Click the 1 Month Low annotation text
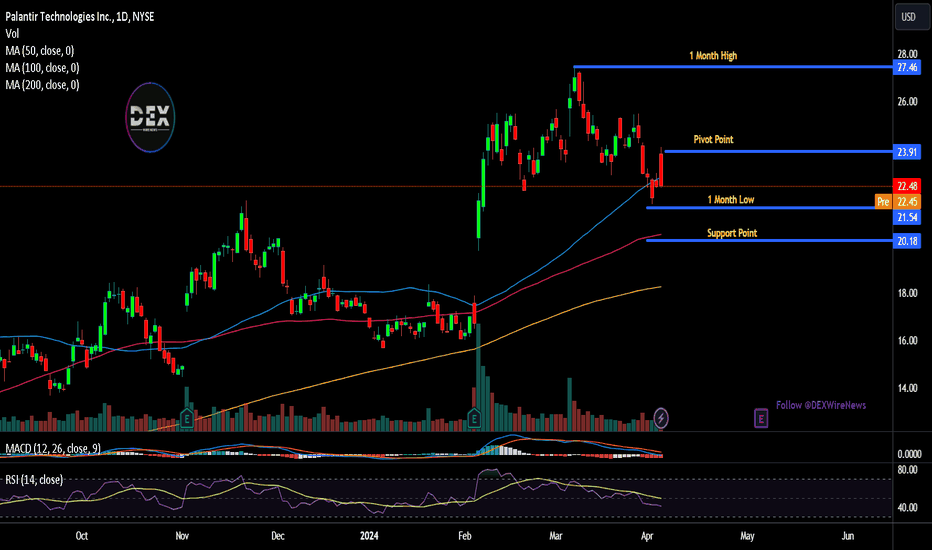This screenshot has height=550, width=932. 731,200
